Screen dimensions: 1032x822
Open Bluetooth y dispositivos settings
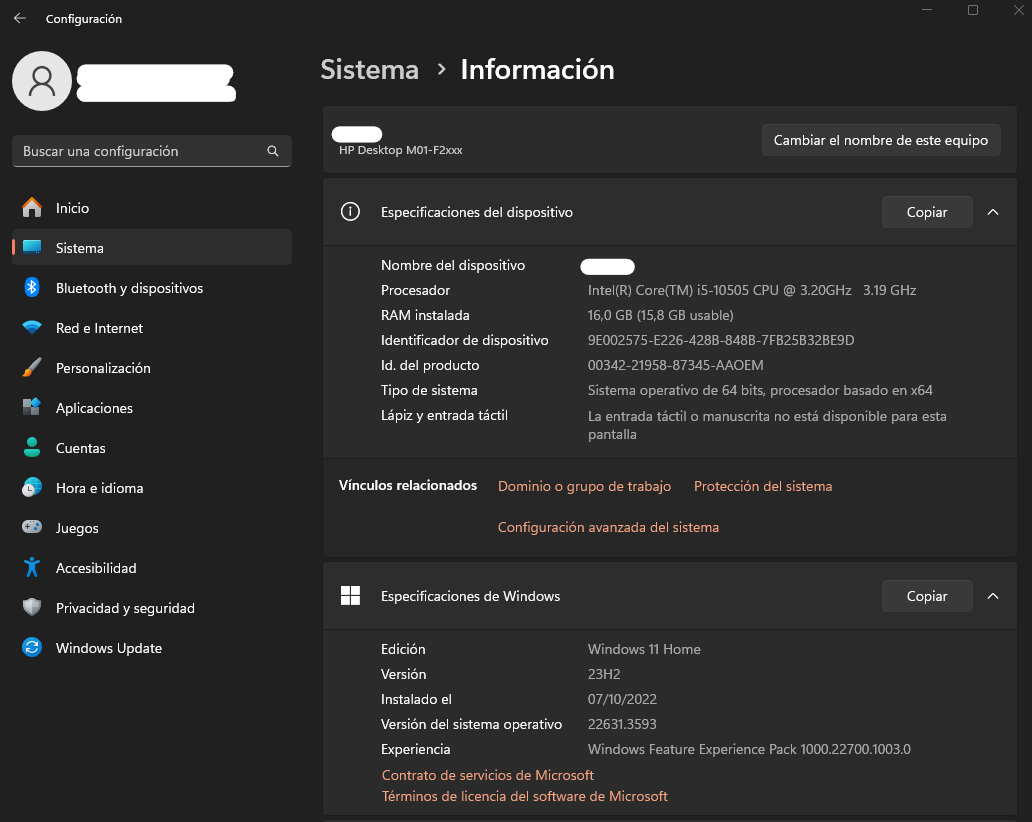point(152,288)
